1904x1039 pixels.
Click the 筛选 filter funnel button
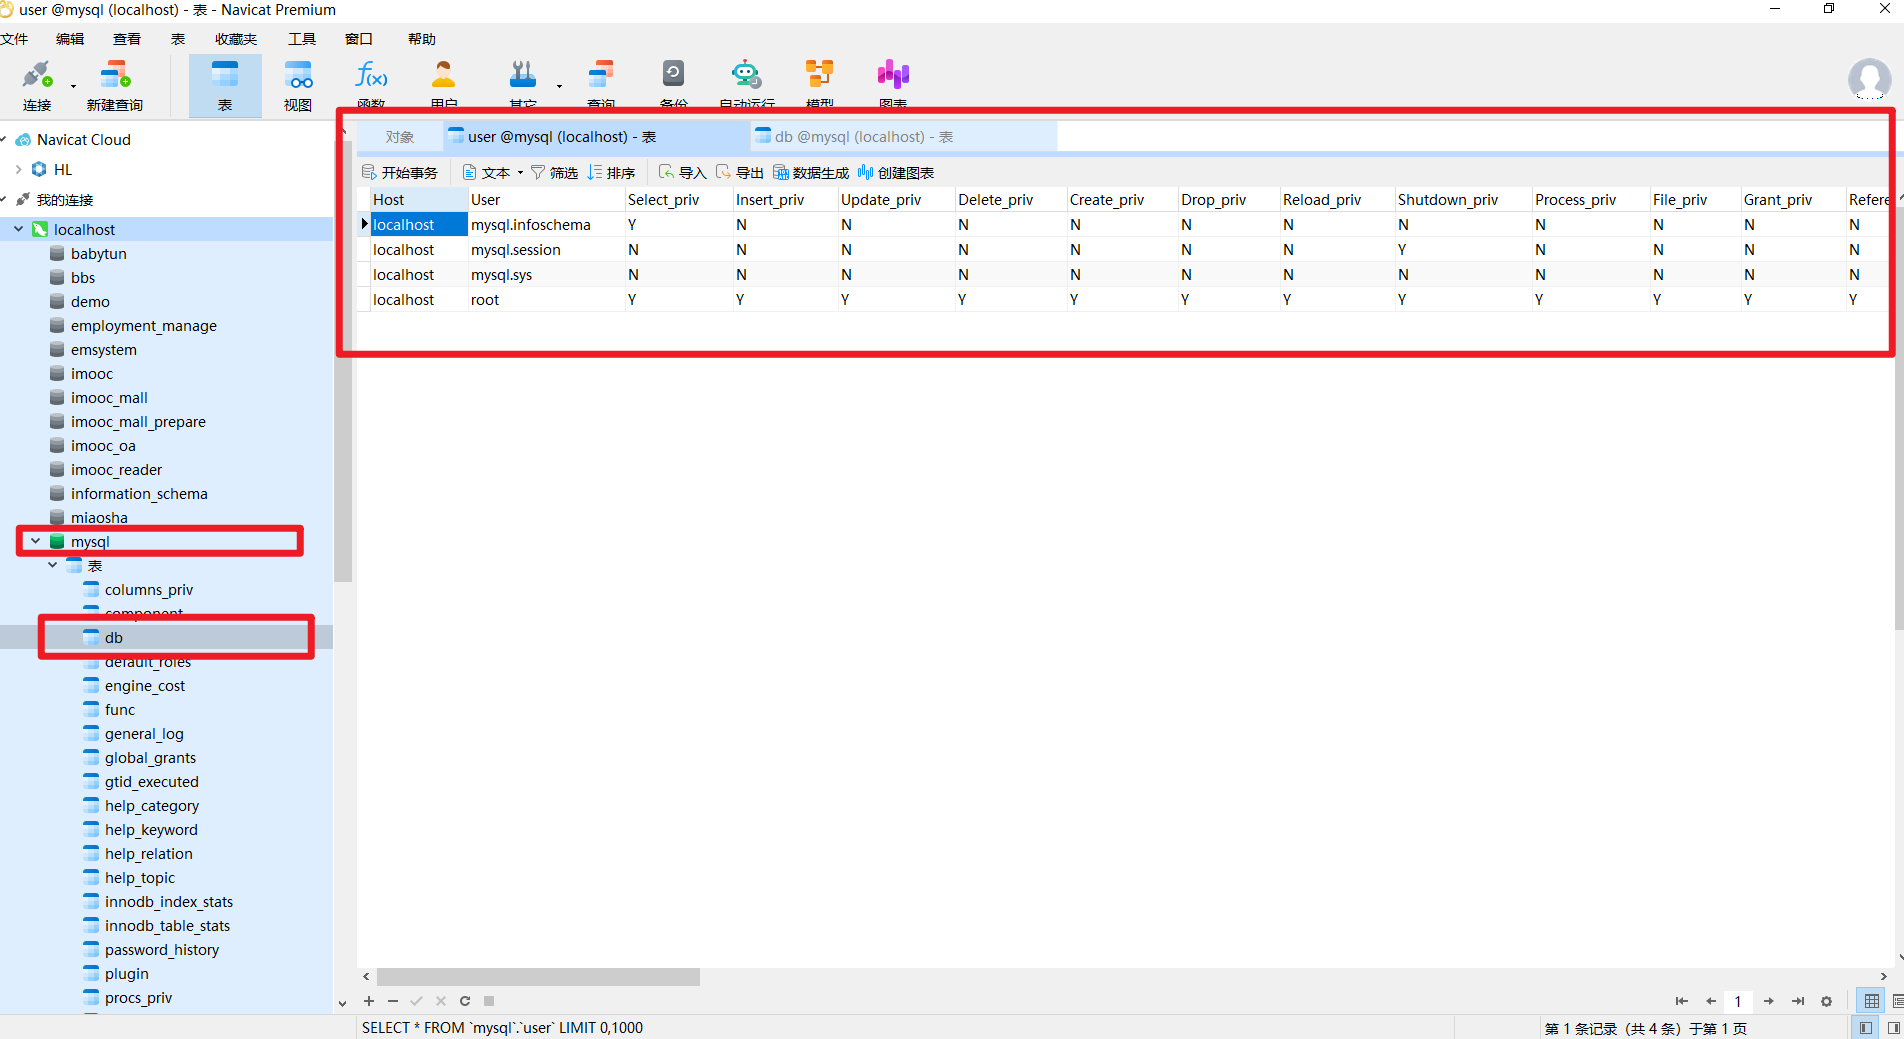point(554,173)
